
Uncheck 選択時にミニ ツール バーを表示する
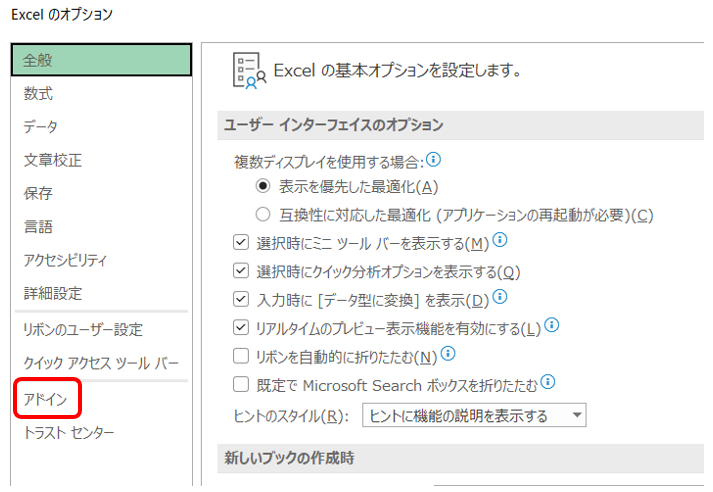[241, 242]
